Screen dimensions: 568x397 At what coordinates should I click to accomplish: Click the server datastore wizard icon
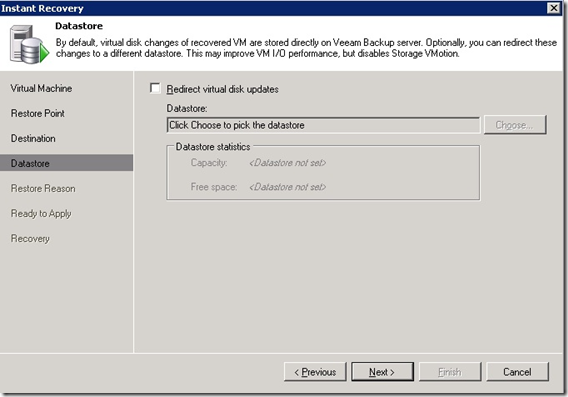tap(29, 44)
